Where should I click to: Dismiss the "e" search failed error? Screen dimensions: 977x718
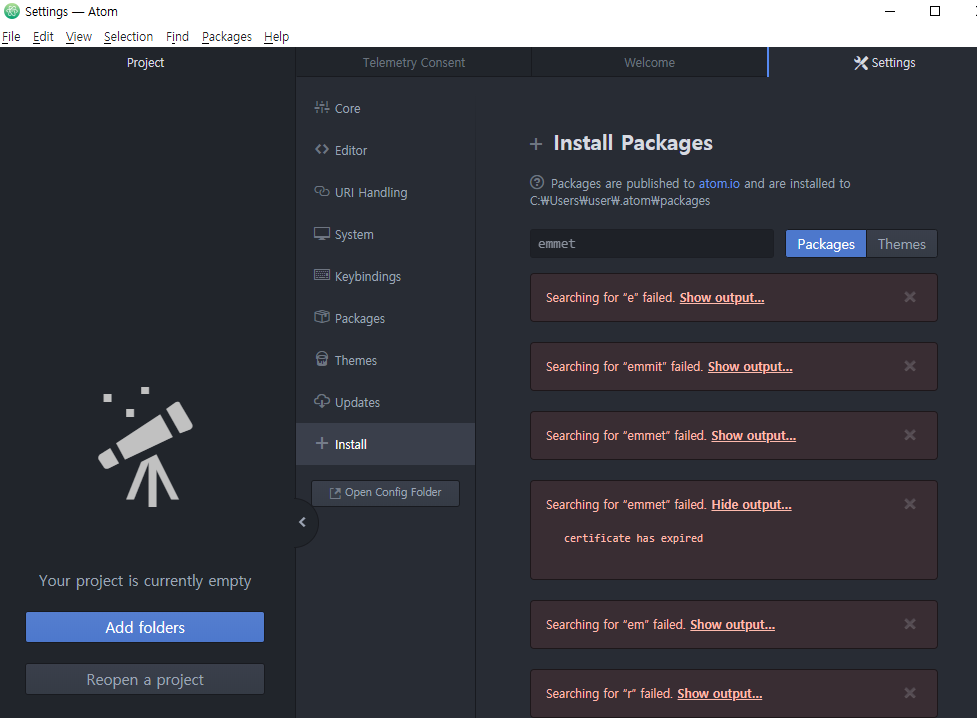[x=910, y=297]
